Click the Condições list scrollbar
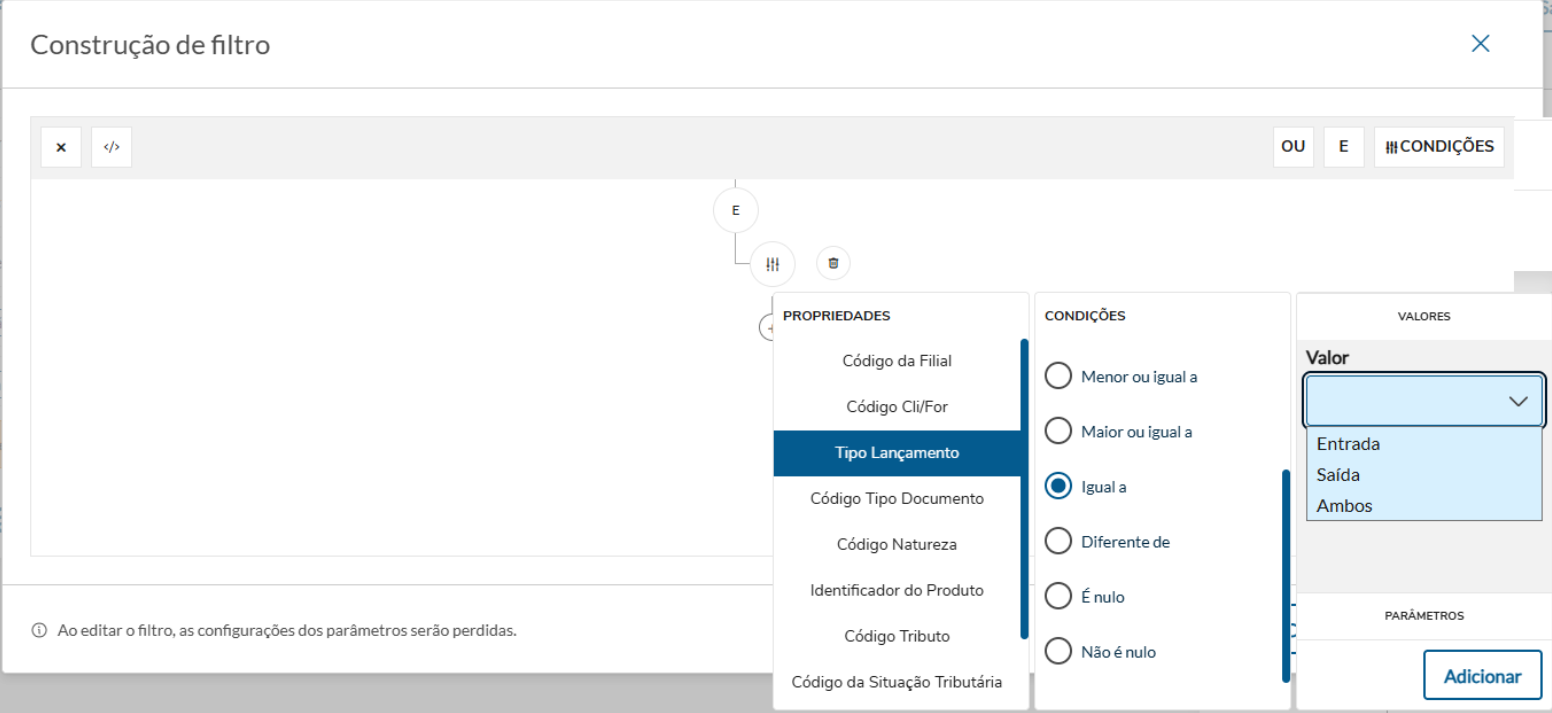The image size is (1552, 713). [x=1286, y=576]
